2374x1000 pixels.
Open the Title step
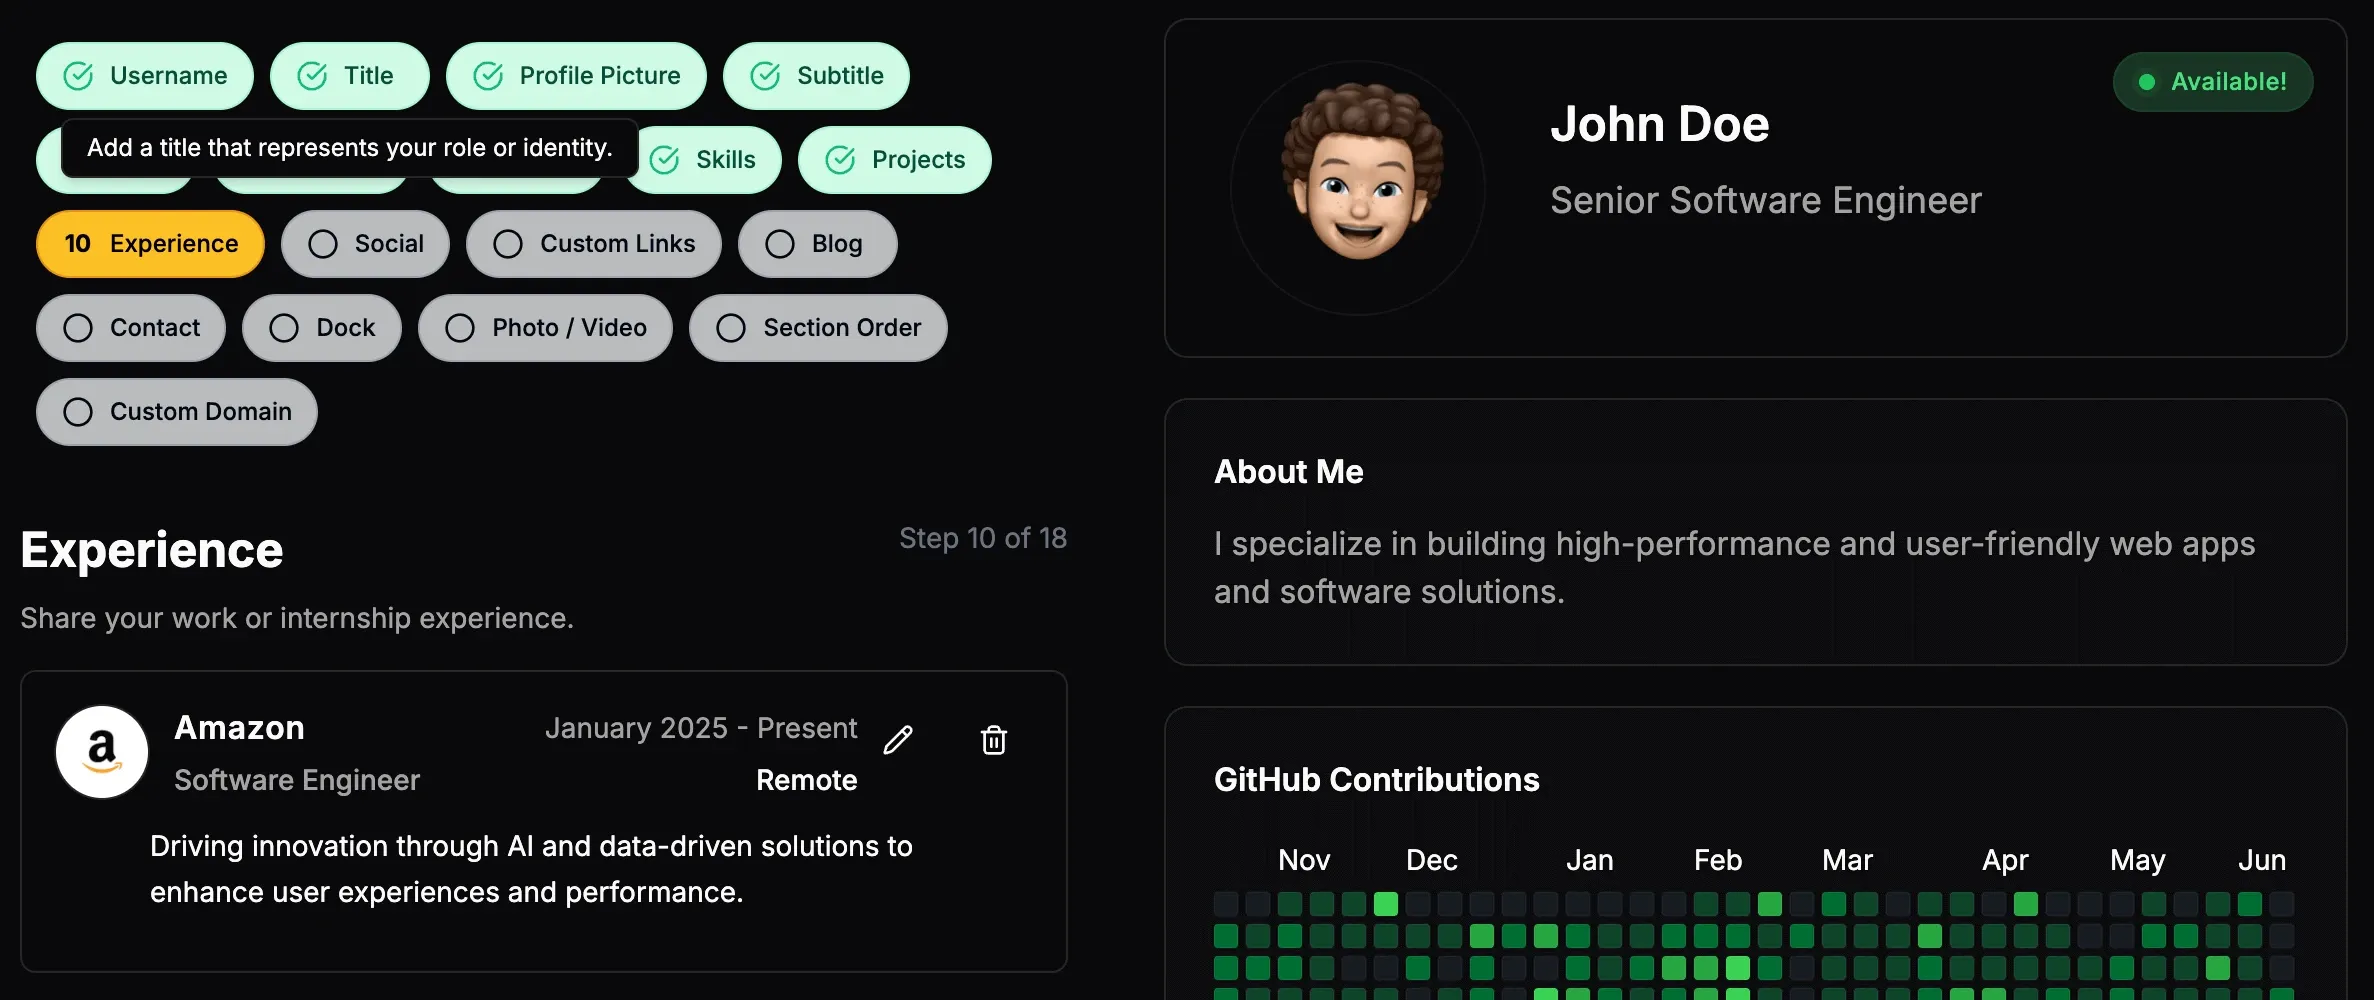[349, 76]
